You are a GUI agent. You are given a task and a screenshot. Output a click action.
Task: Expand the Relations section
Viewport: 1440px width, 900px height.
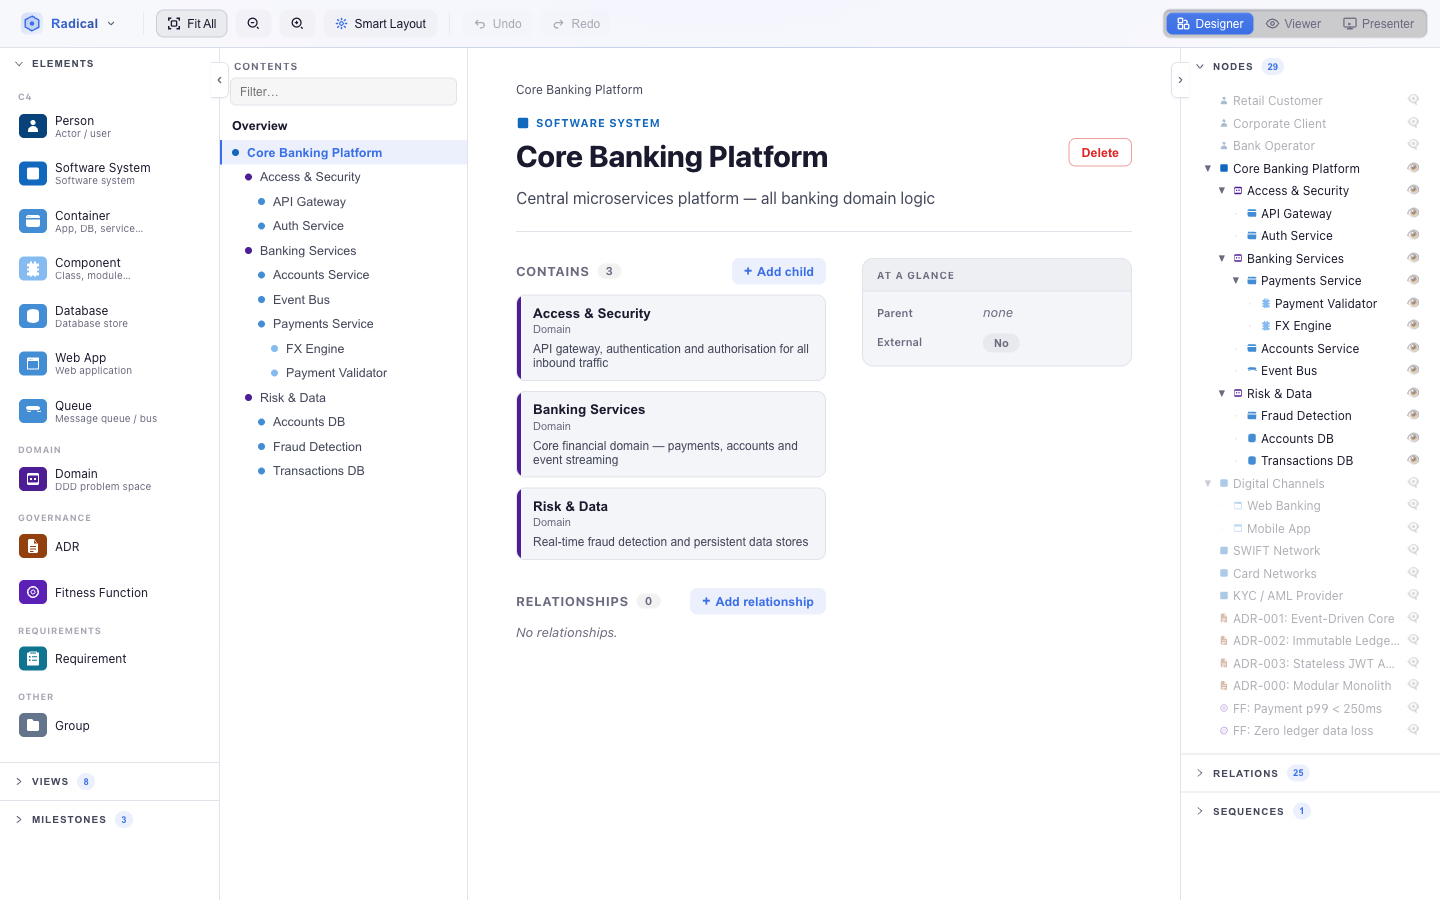1200,773
